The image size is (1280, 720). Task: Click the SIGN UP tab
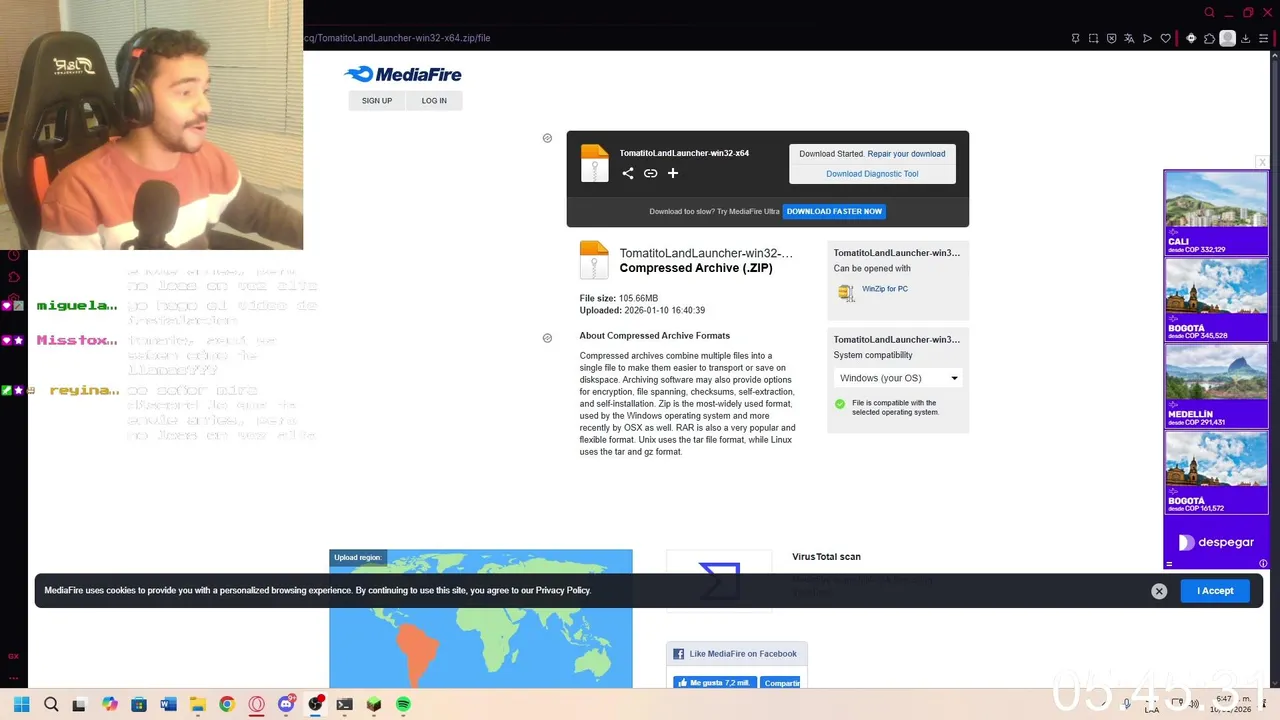pyautogui.click(x=377, y=100)
